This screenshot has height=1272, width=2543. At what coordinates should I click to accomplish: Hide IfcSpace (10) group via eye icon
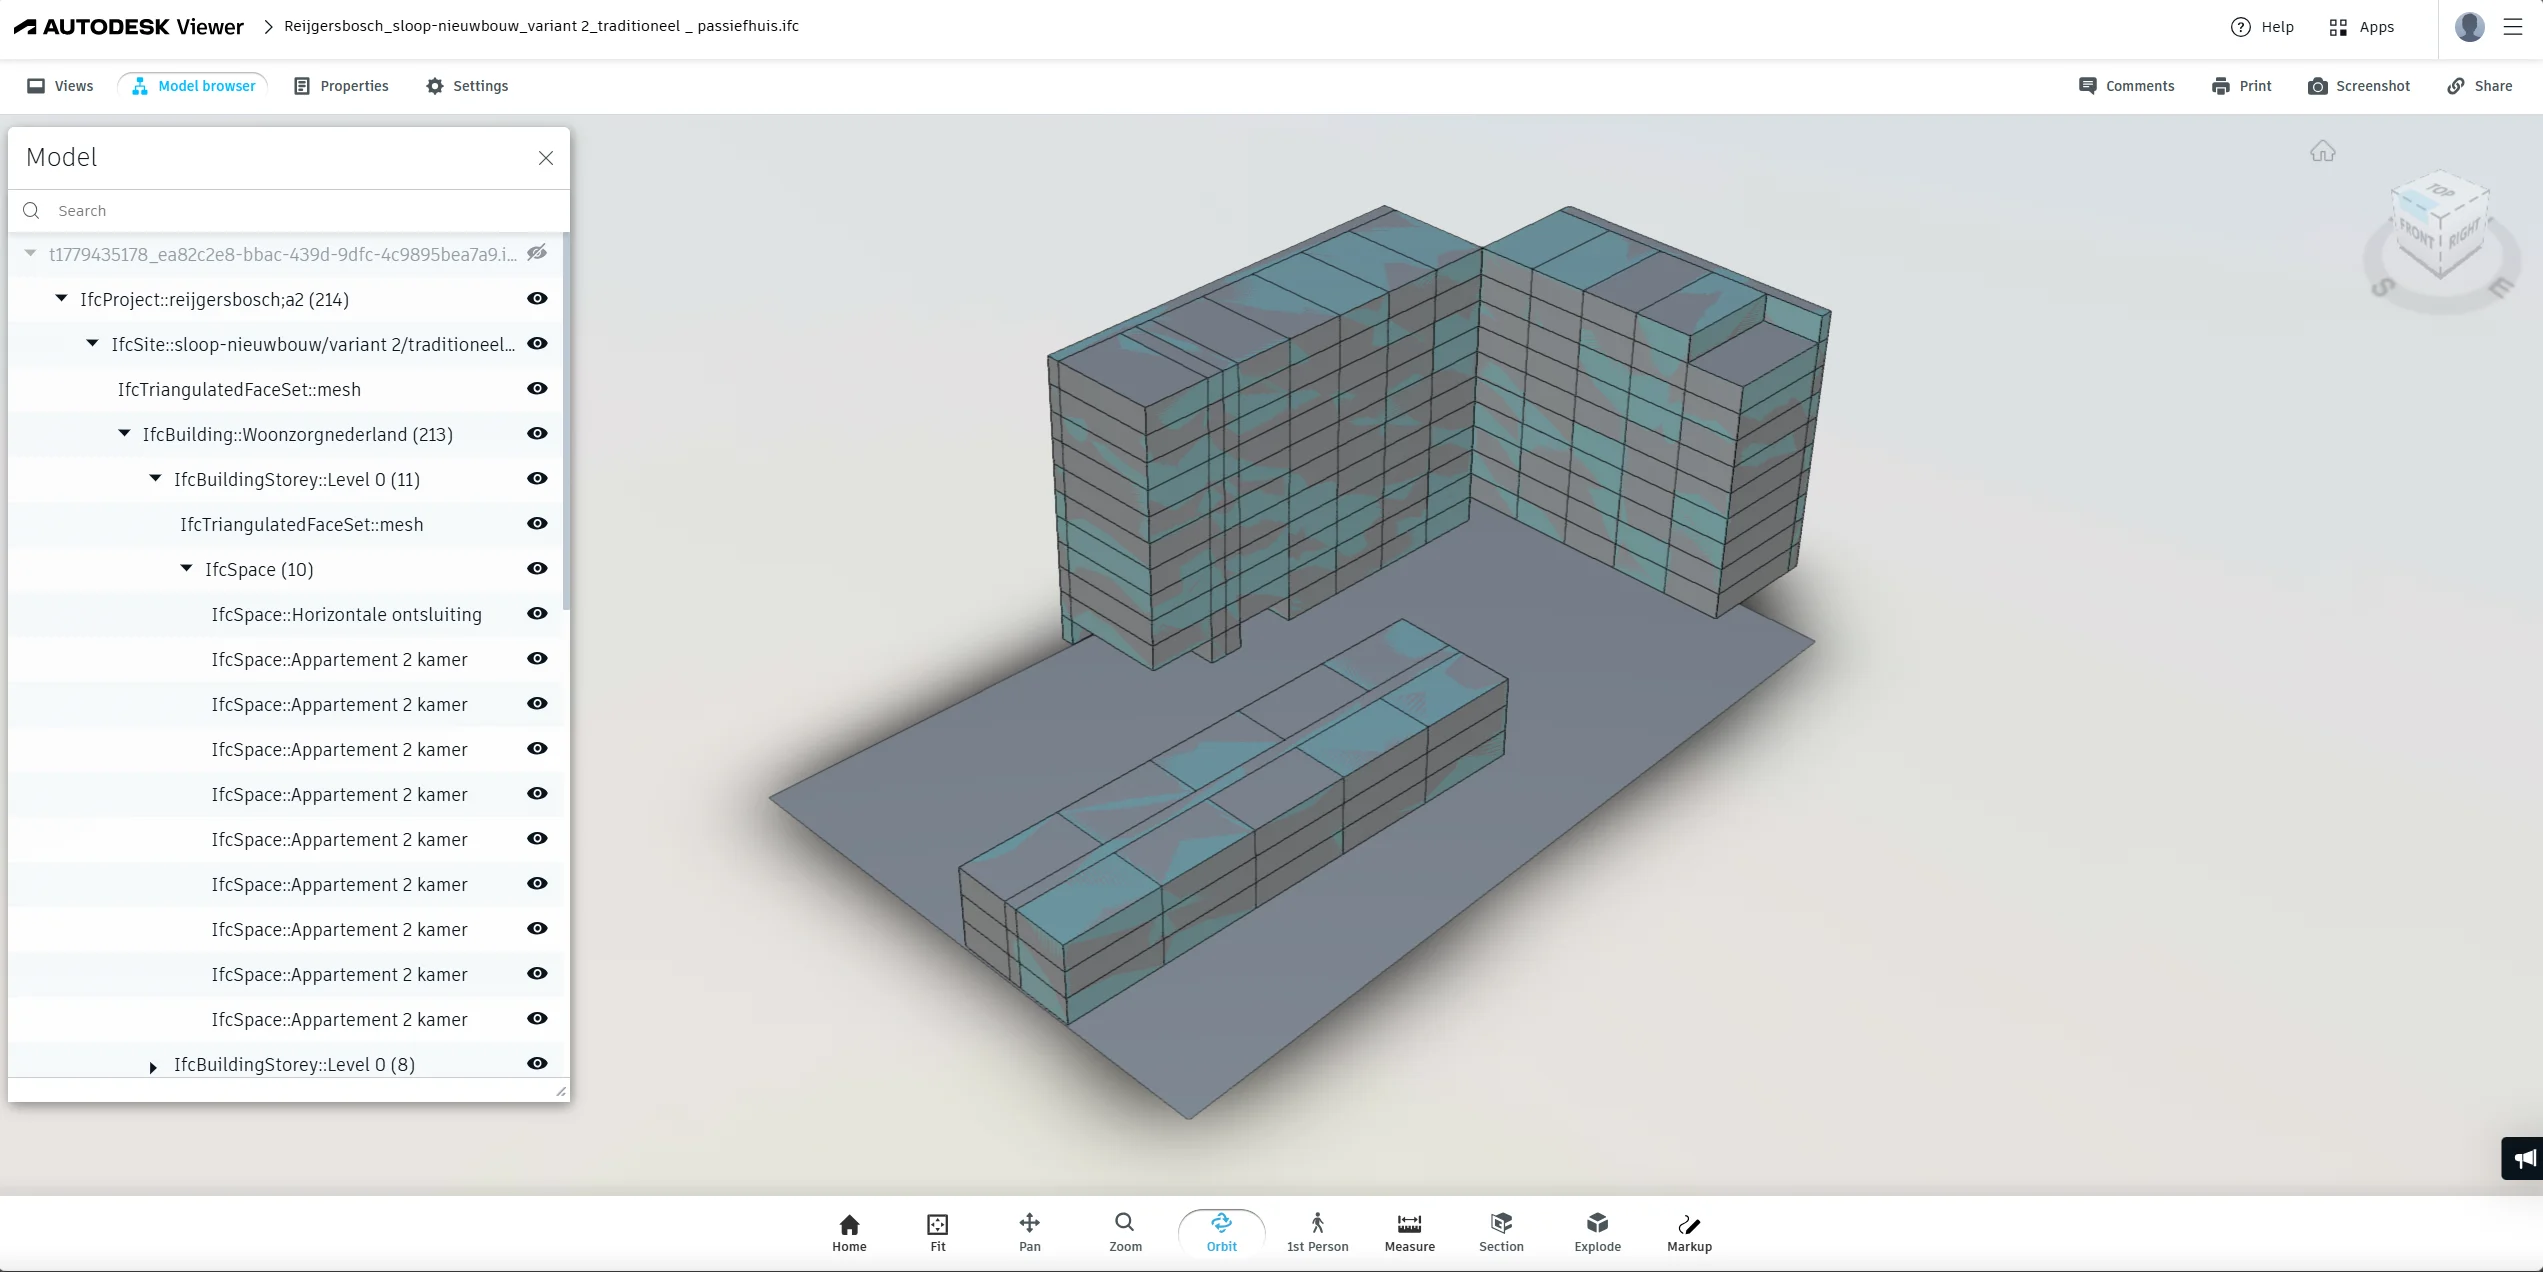click(x=537, y=568)
